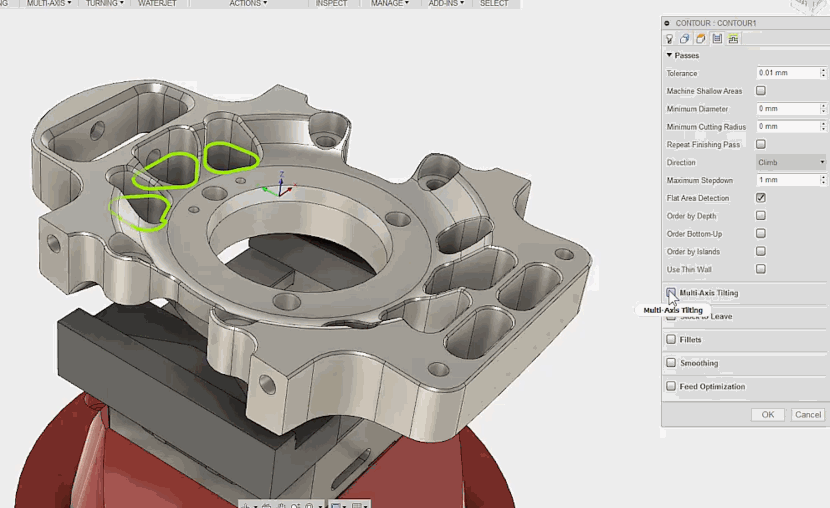
Task: Open the Tool tab icon in Contour dialog
Action: pos(670,39)
